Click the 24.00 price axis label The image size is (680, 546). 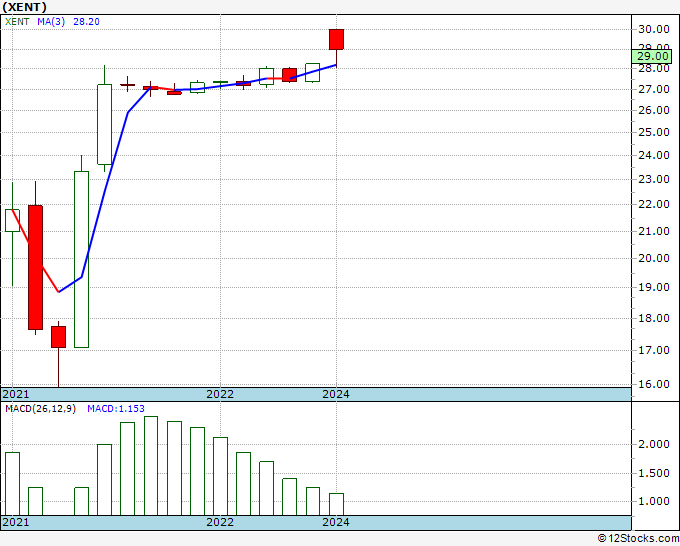point(654,155)
